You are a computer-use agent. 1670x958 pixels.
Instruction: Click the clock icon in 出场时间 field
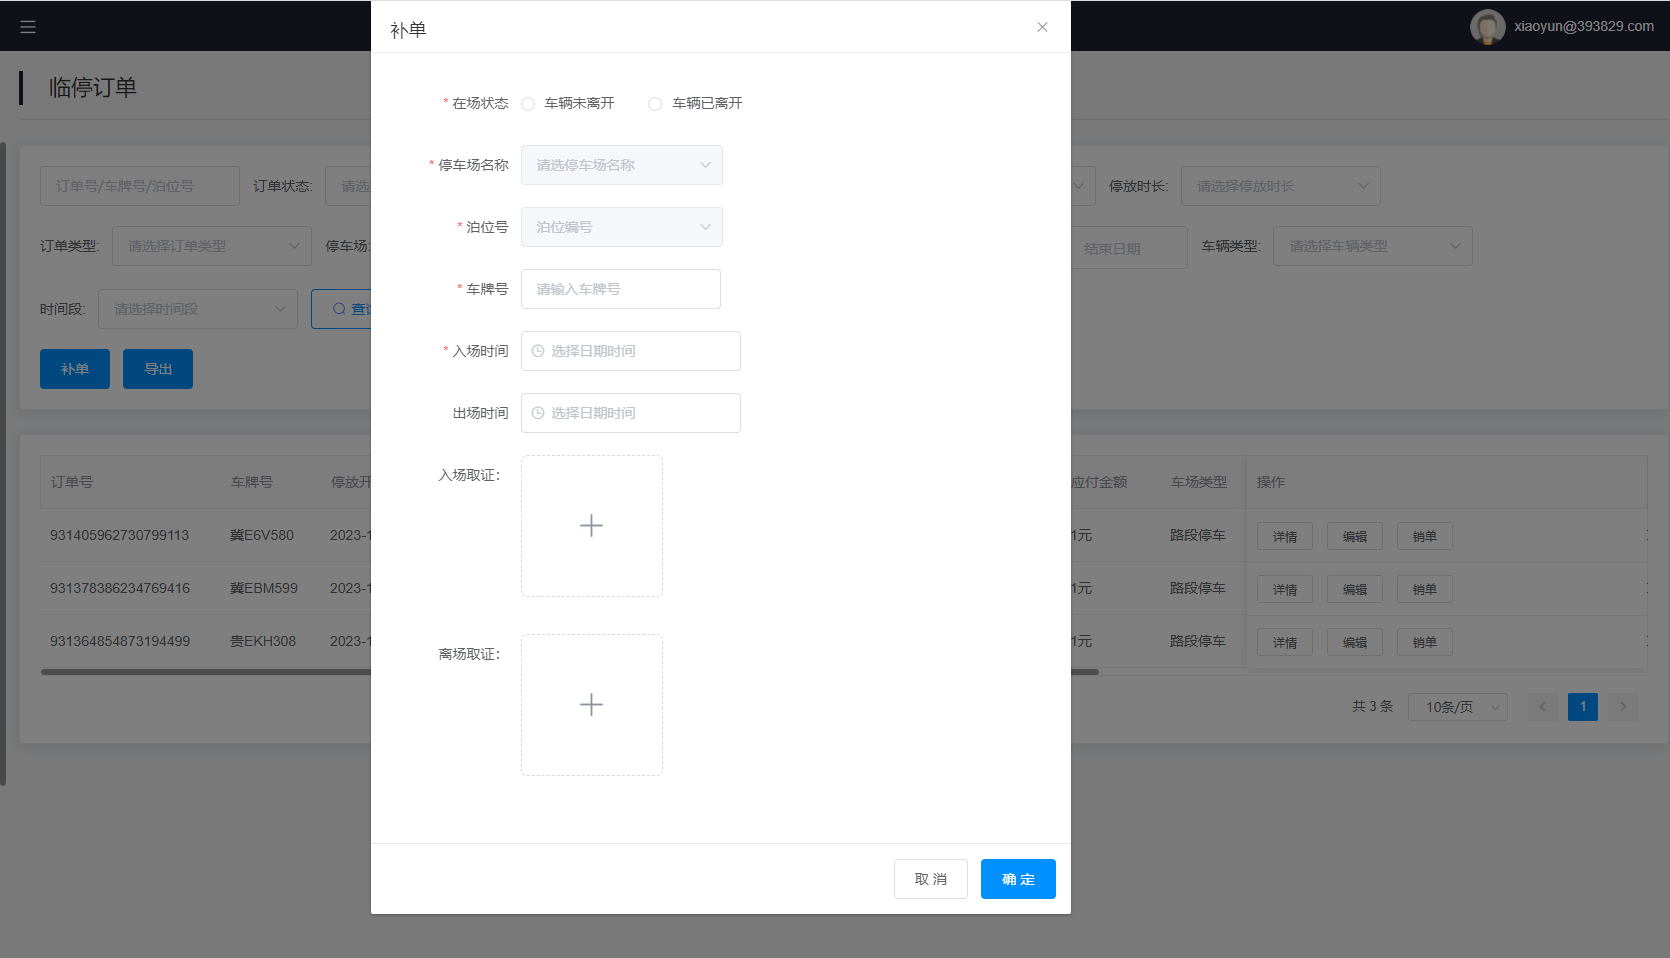(538, 413)
